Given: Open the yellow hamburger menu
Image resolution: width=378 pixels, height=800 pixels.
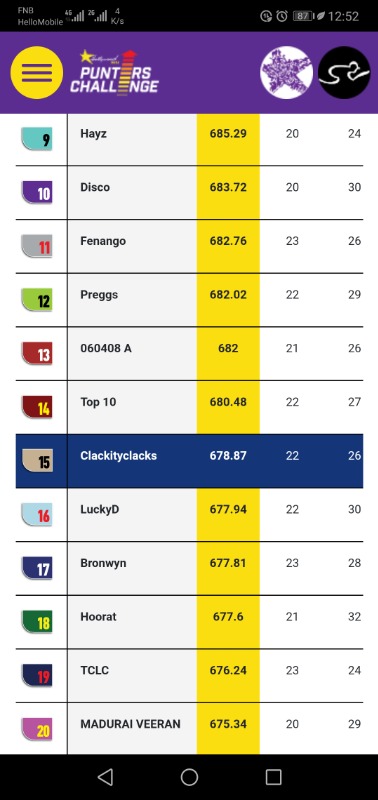Looking at the screenshot, I should 37,72.
